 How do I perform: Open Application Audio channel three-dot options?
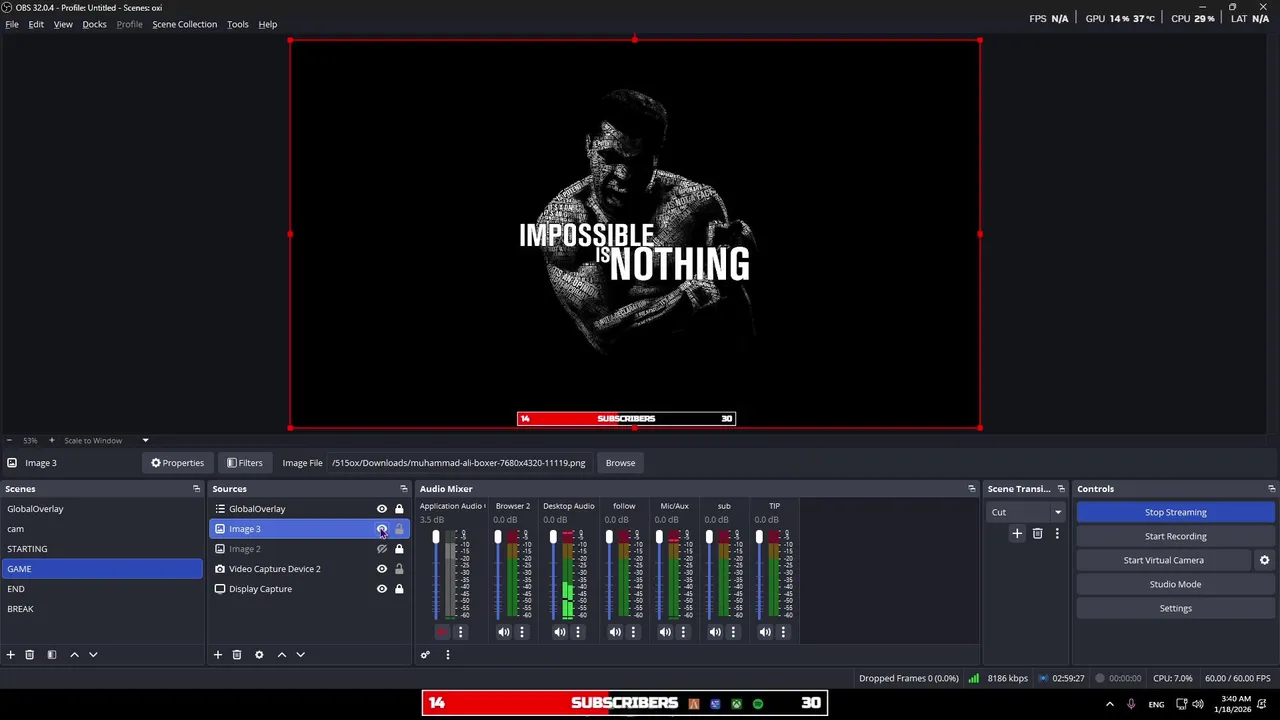pyautogui.click(x=461, y=632)
